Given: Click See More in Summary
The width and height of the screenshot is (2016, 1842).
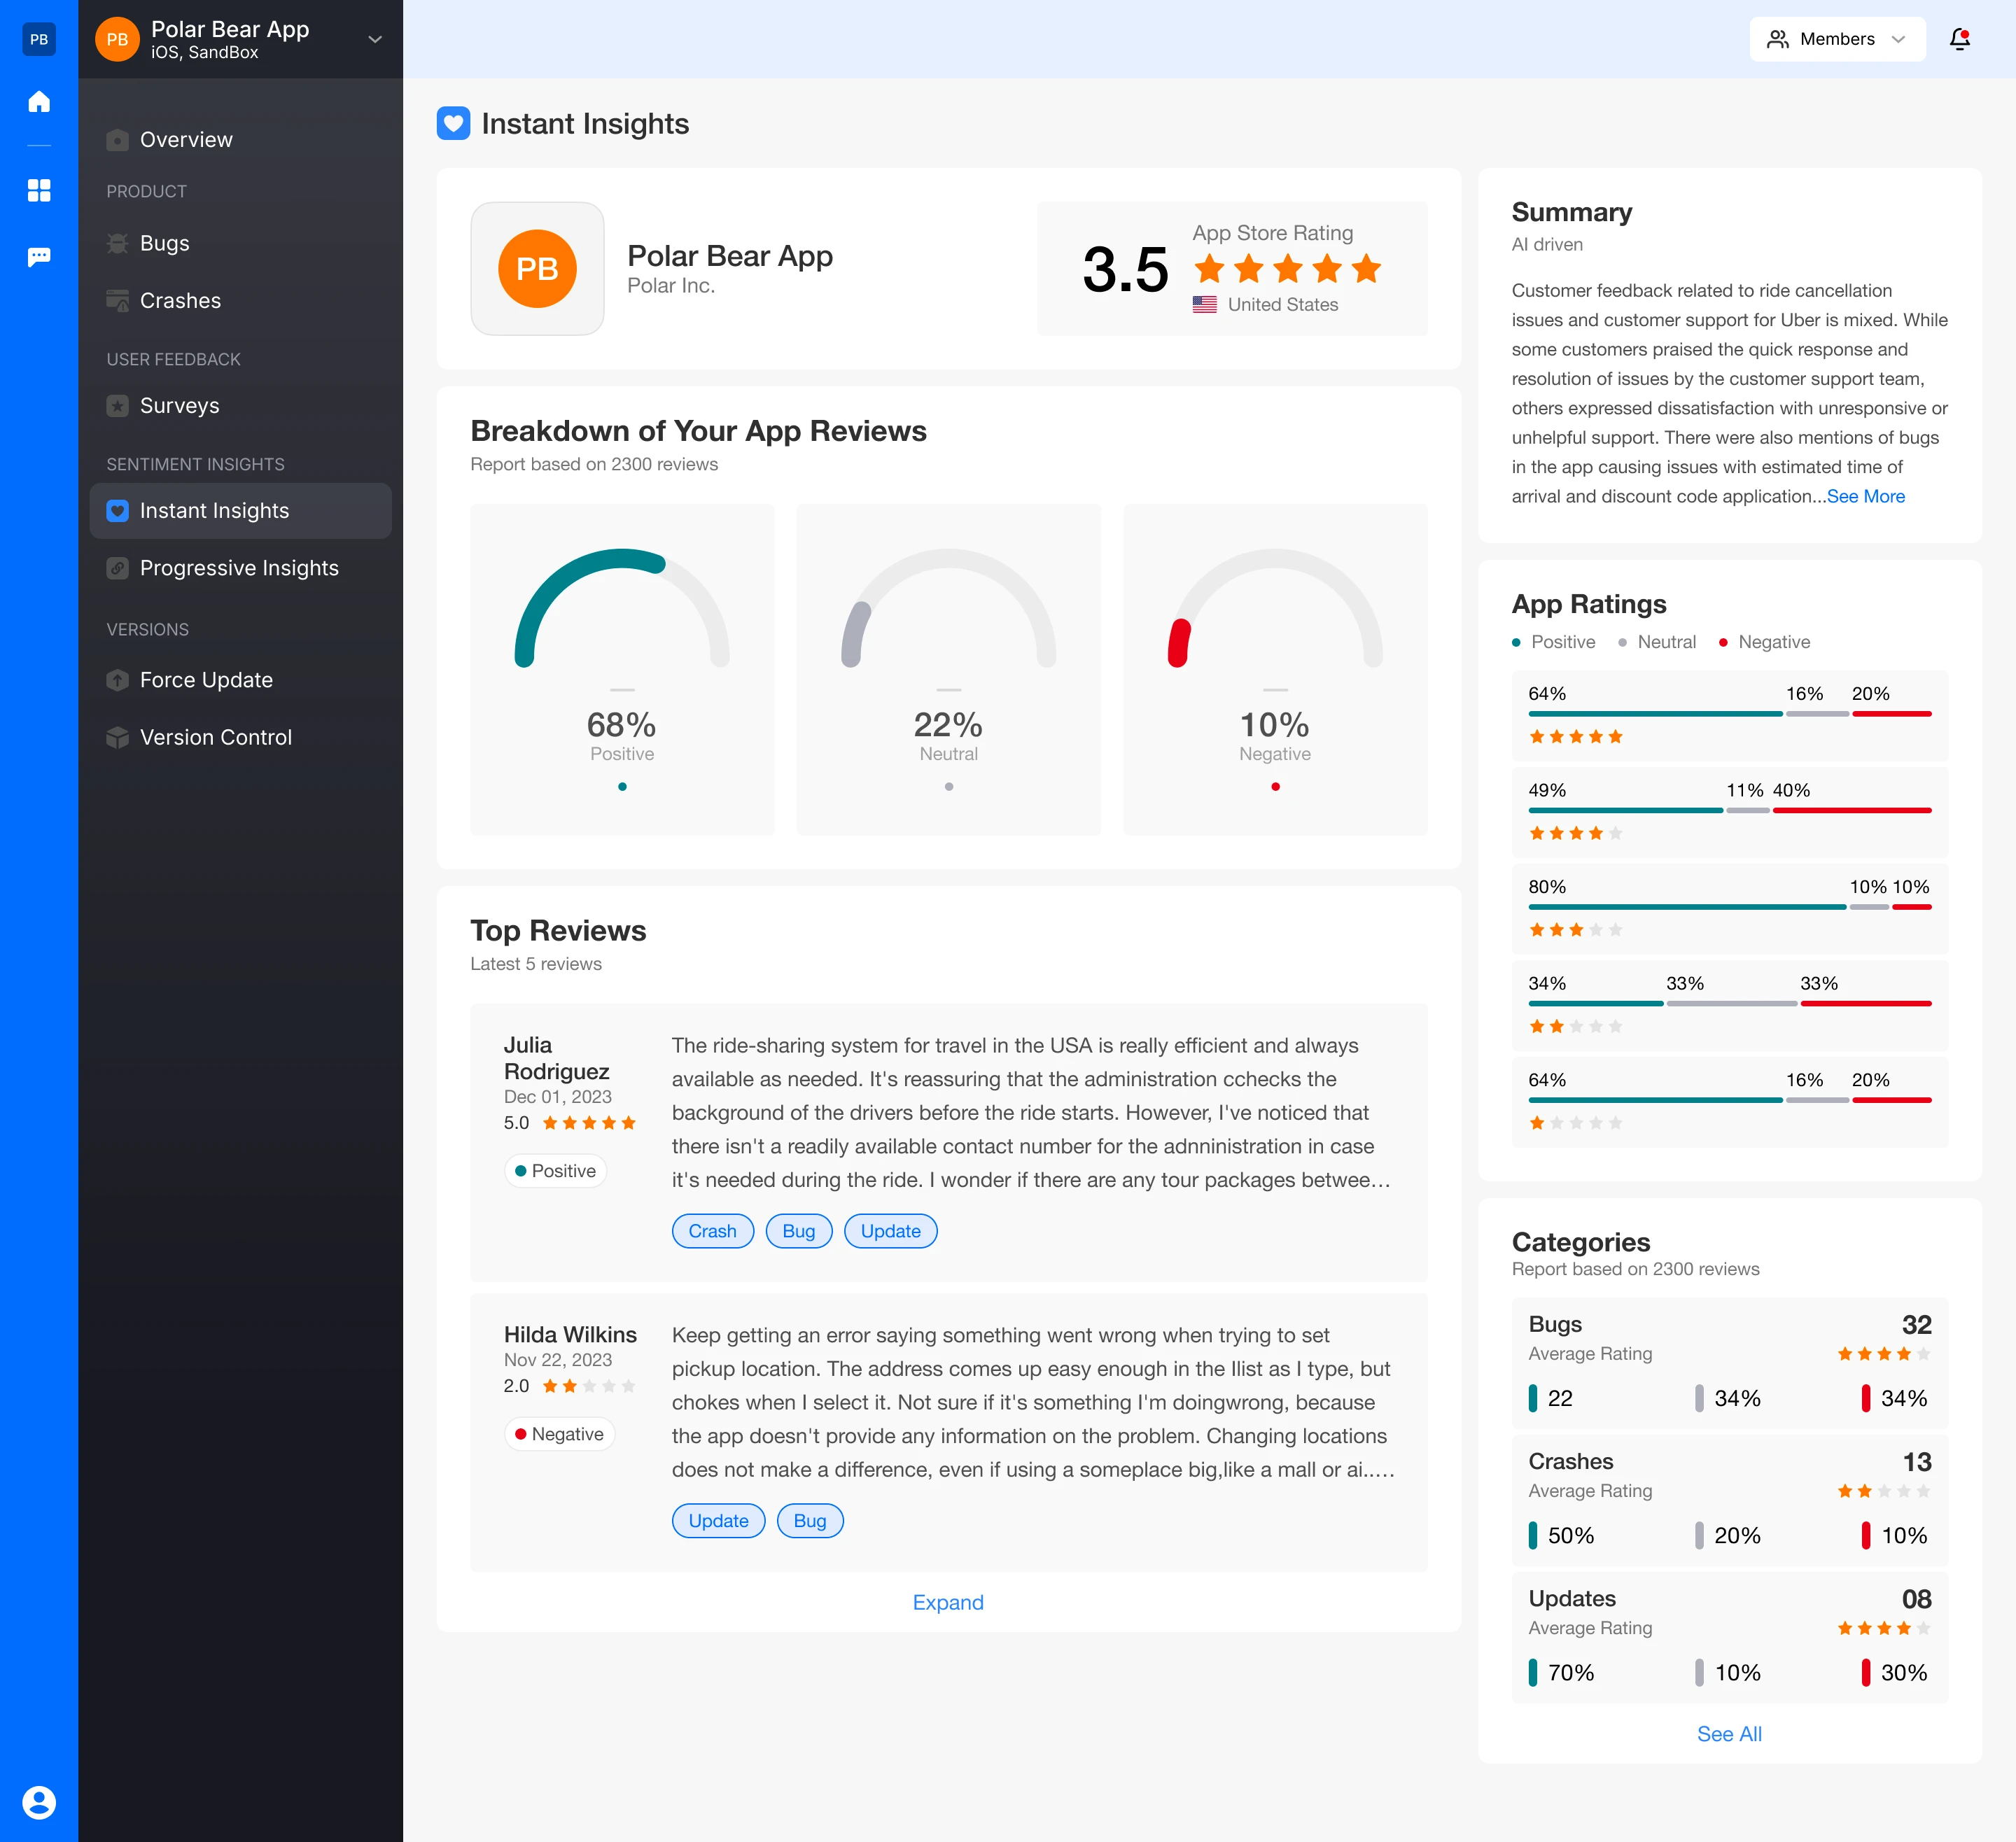Looking at the screenshot, I should pos(1865,496).
